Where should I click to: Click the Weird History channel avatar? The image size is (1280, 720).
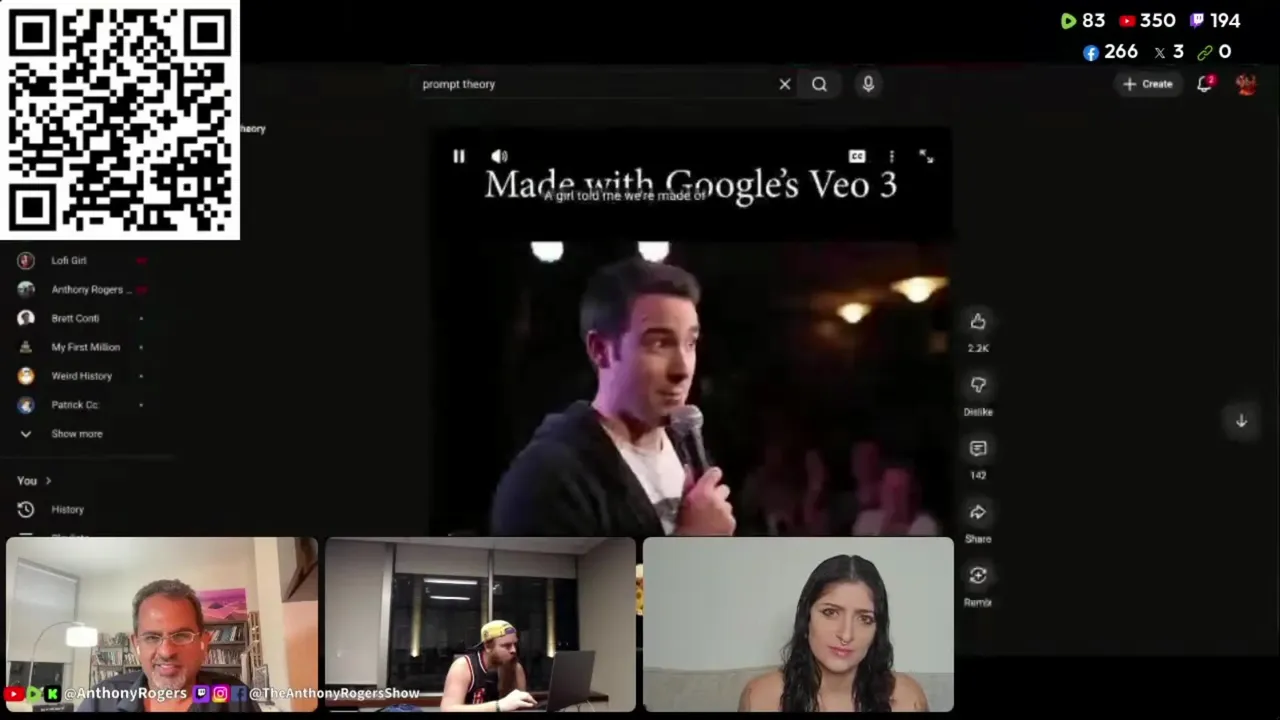point(26,376)
